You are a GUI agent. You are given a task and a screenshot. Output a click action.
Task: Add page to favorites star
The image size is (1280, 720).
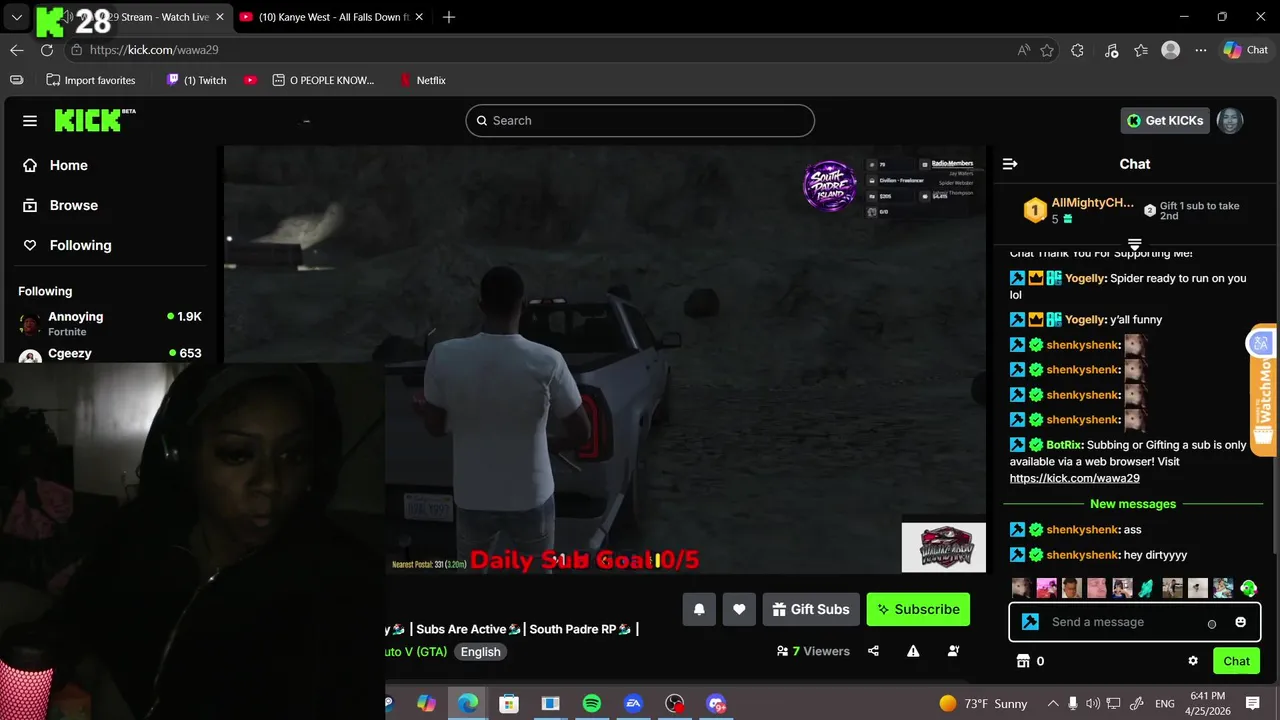pos(1047,50)
